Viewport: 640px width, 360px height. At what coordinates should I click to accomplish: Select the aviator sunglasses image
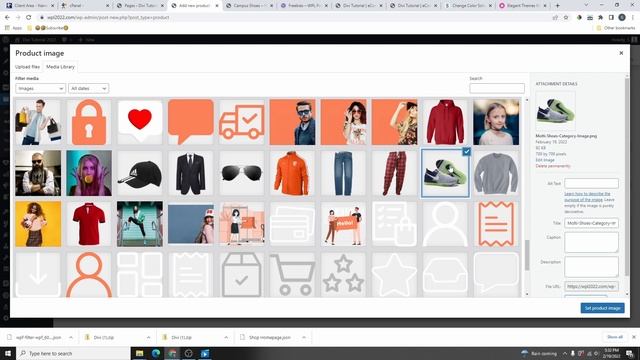pos(242,173)
